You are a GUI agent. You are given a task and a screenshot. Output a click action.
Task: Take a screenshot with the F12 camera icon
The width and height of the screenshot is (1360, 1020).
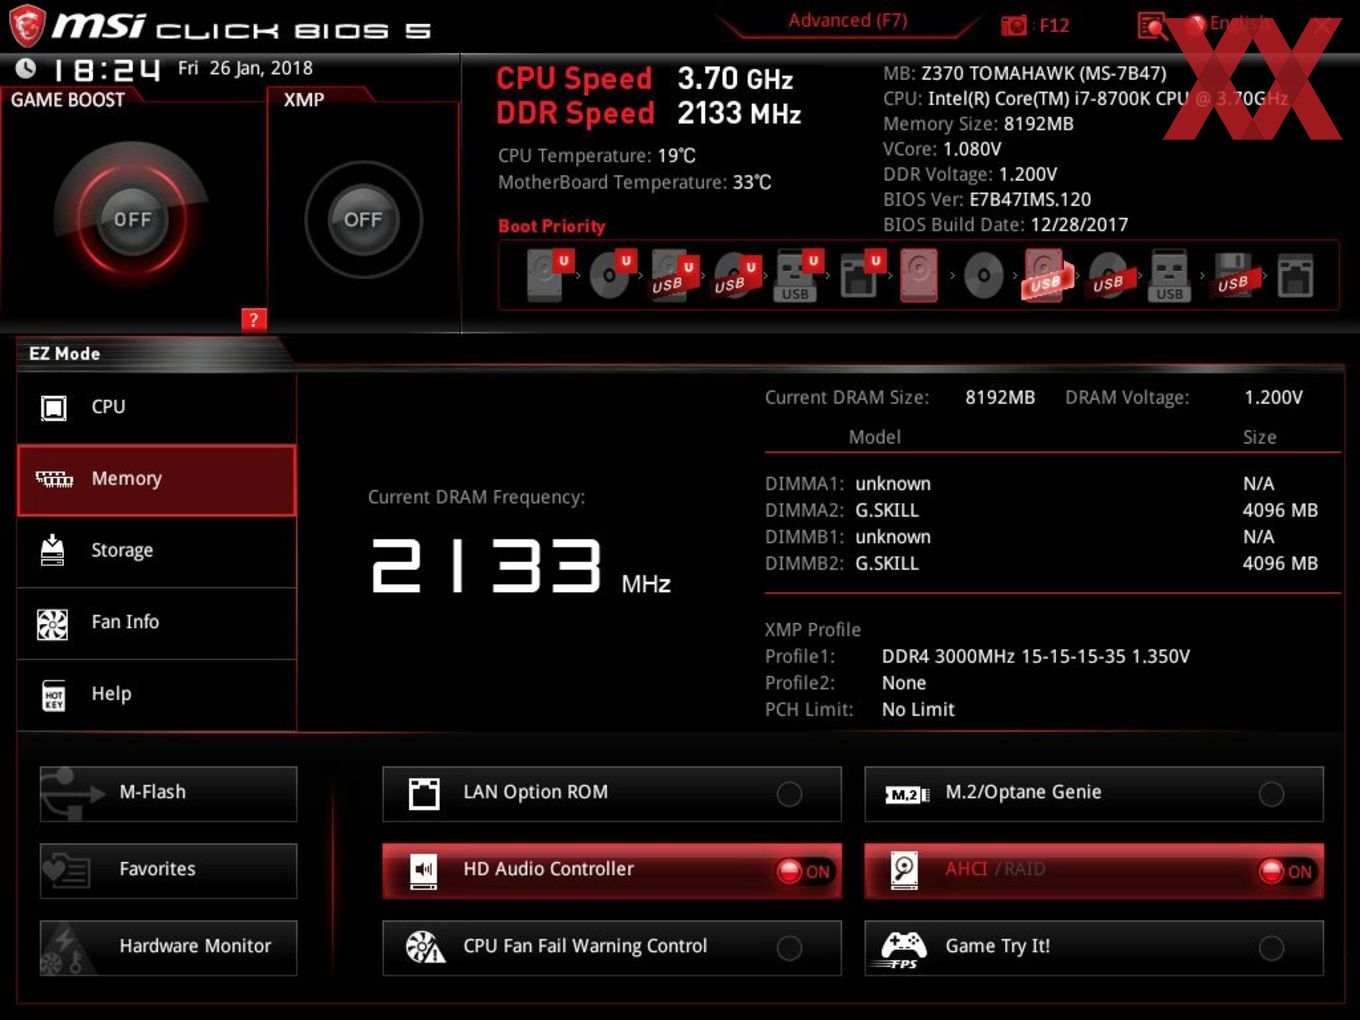(x=1014, y=25)
